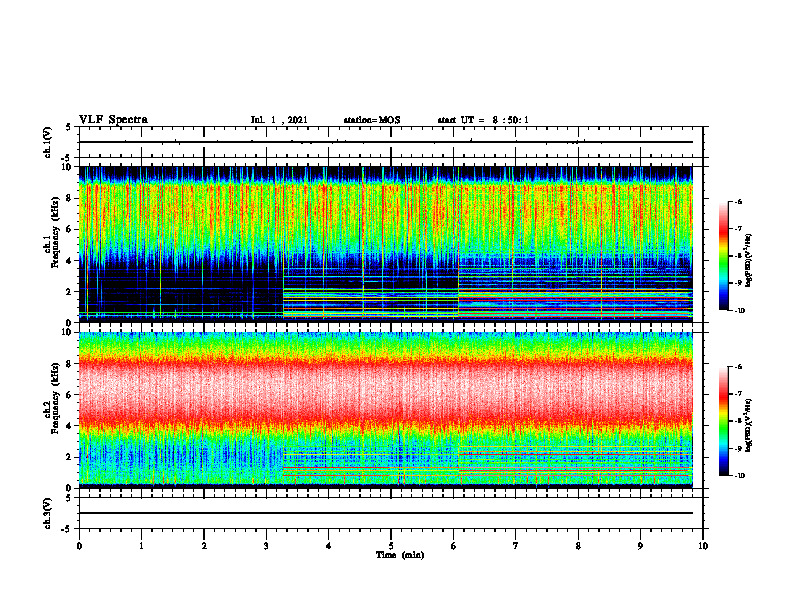Viewport: 792px width, 612px height.
Task: Click the ch.2 colorbar log(PSD) unit label
Action: pos(748,424)
